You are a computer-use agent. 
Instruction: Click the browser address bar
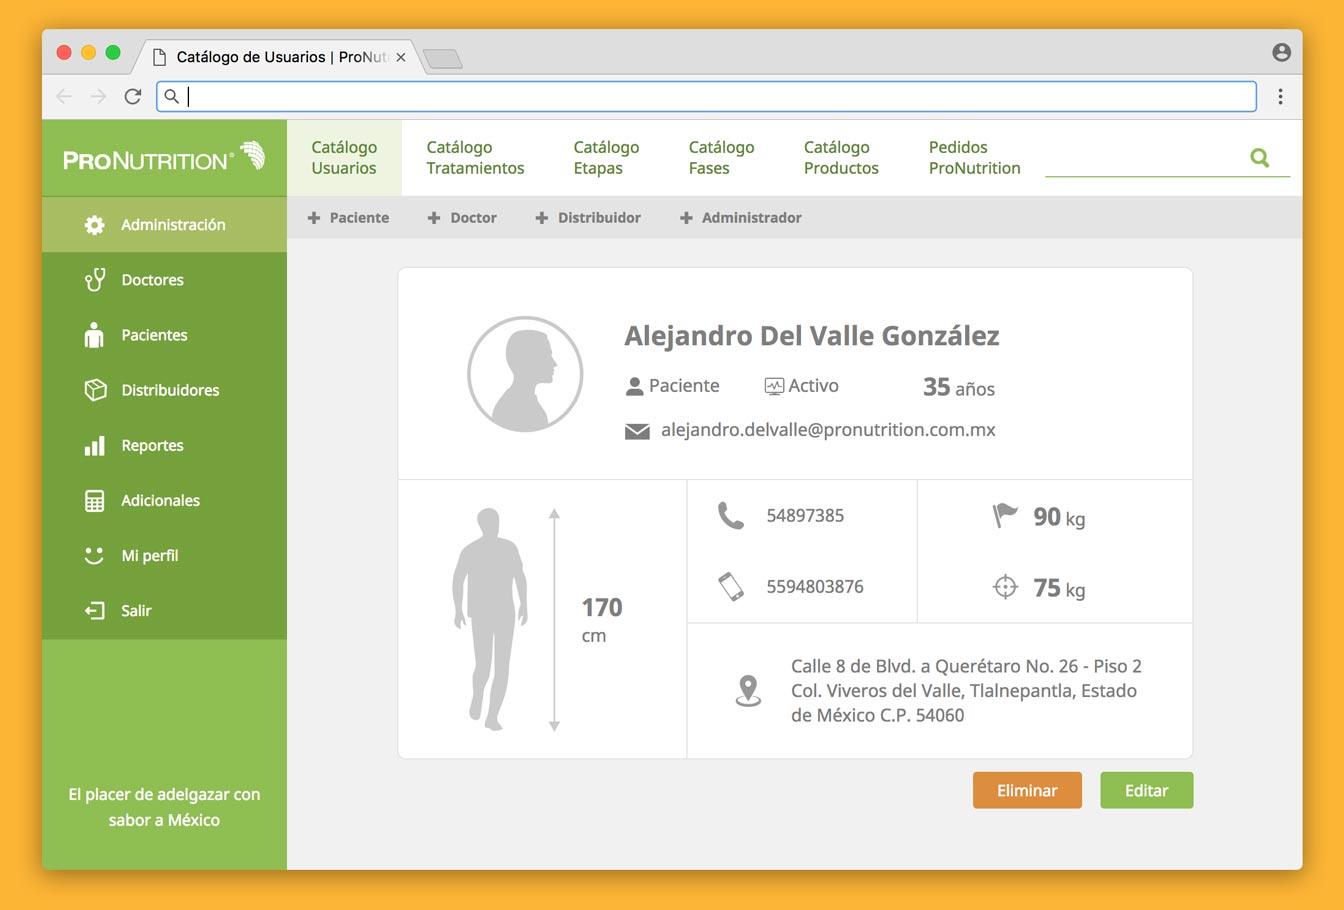click(x=706, y=96)
